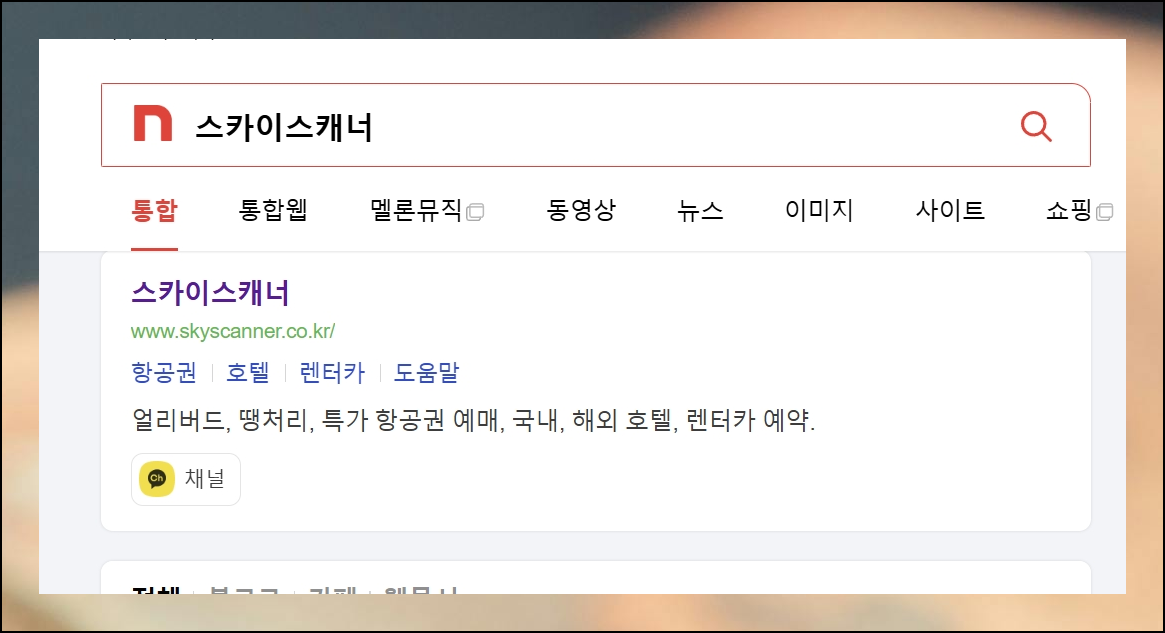Click the description text starting with 얼리버드
This screenshot has height=633, width=1165.
point(473,421)
